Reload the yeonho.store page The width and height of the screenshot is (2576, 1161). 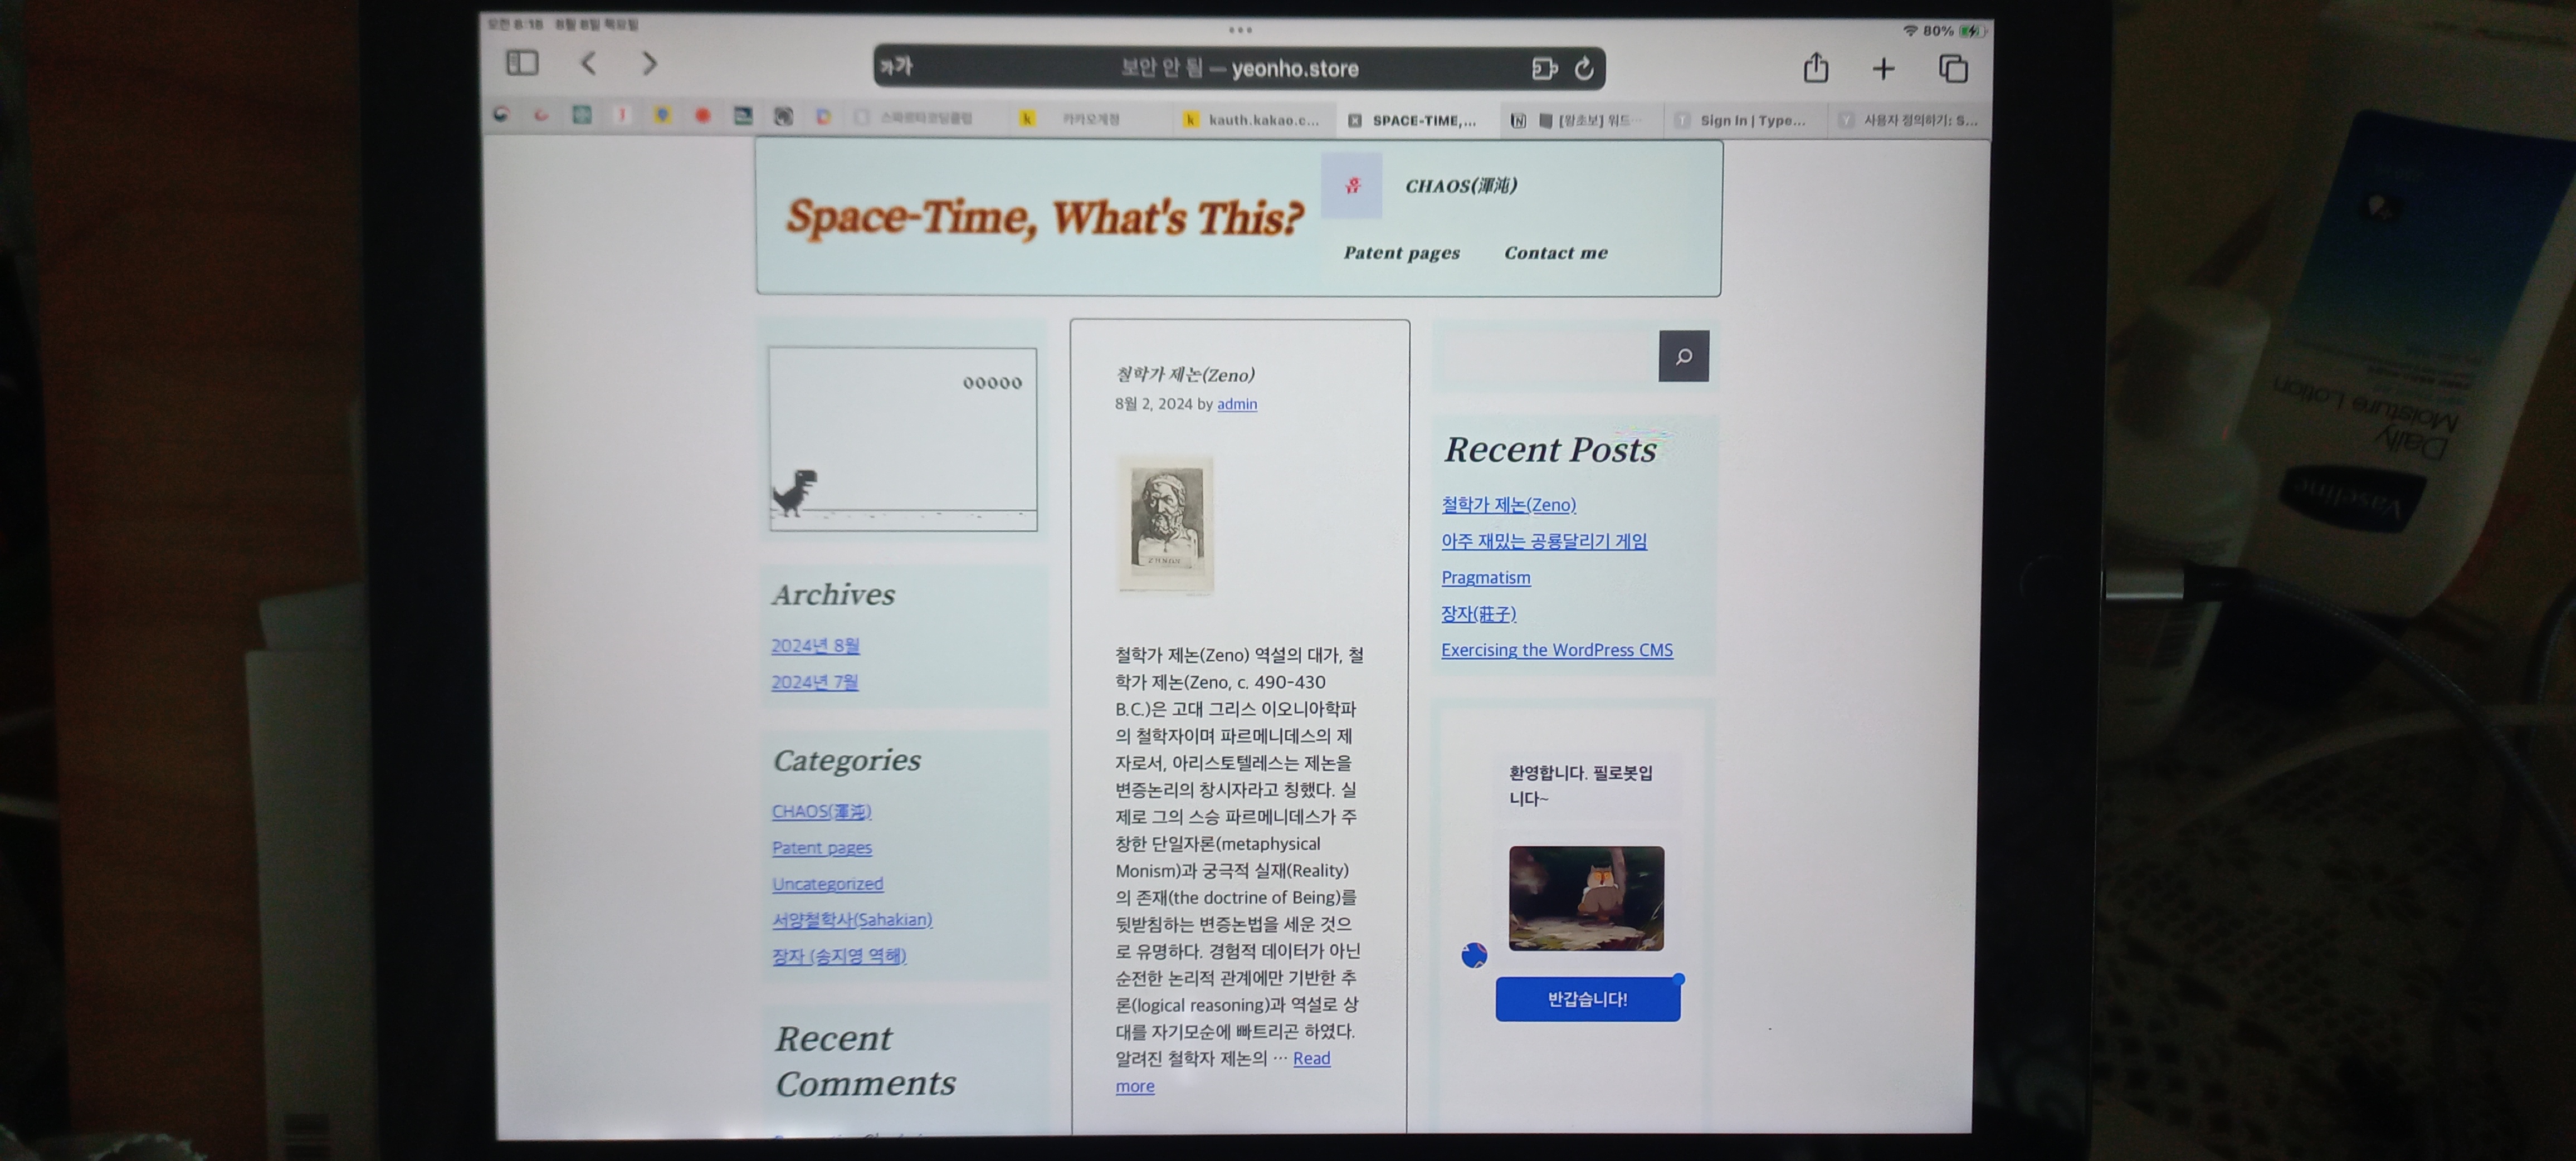1584,68
